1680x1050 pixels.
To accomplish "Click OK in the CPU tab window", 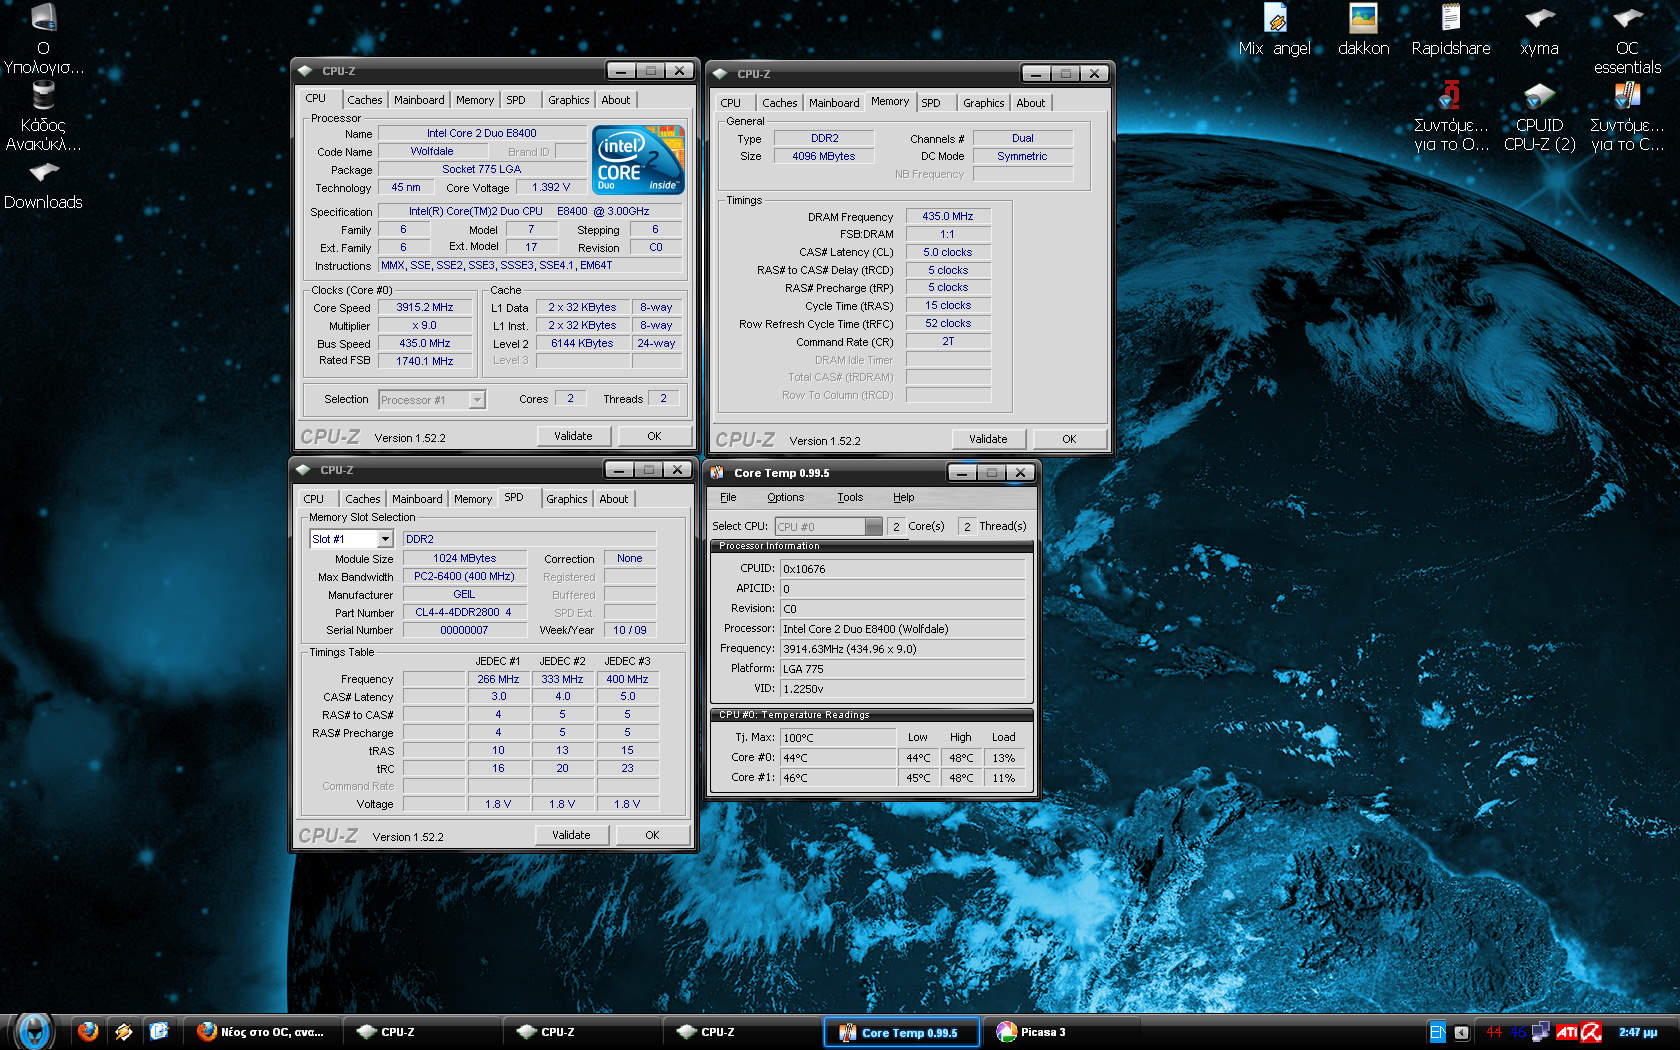I will click(x=654, y=436).
